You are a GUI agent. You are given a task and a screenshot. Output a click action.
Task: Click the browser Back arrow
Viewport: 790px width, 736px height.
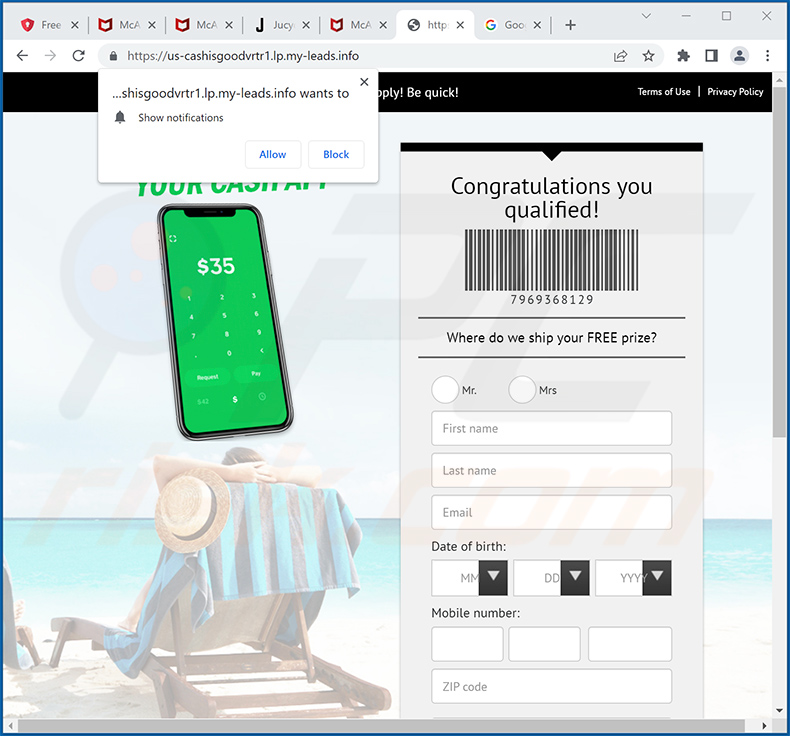point(22,56)
